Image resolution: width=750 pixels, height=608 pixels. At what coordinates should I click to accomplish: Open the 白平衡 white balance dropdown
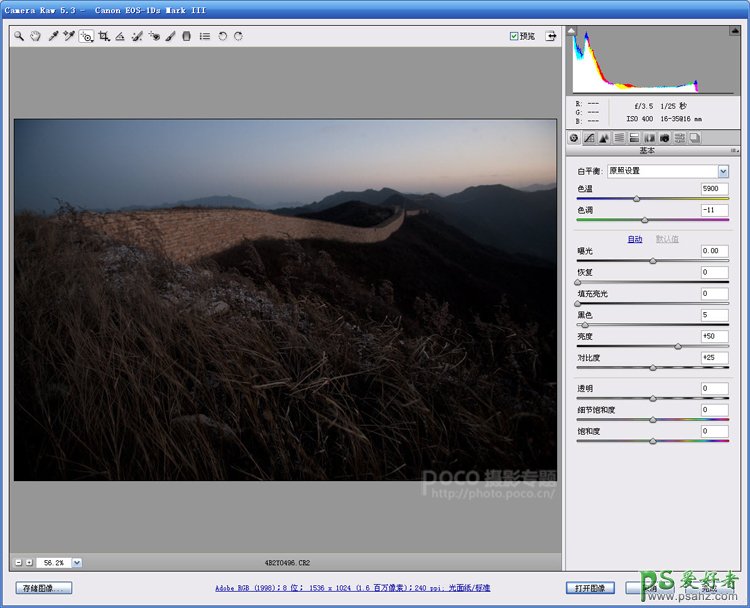723,171
